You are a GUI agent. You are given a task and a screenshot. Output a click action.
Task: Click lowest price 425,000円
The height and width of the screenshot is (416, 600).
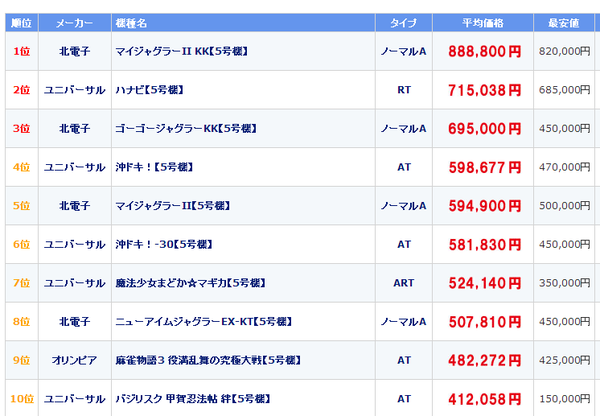(564, 360)
